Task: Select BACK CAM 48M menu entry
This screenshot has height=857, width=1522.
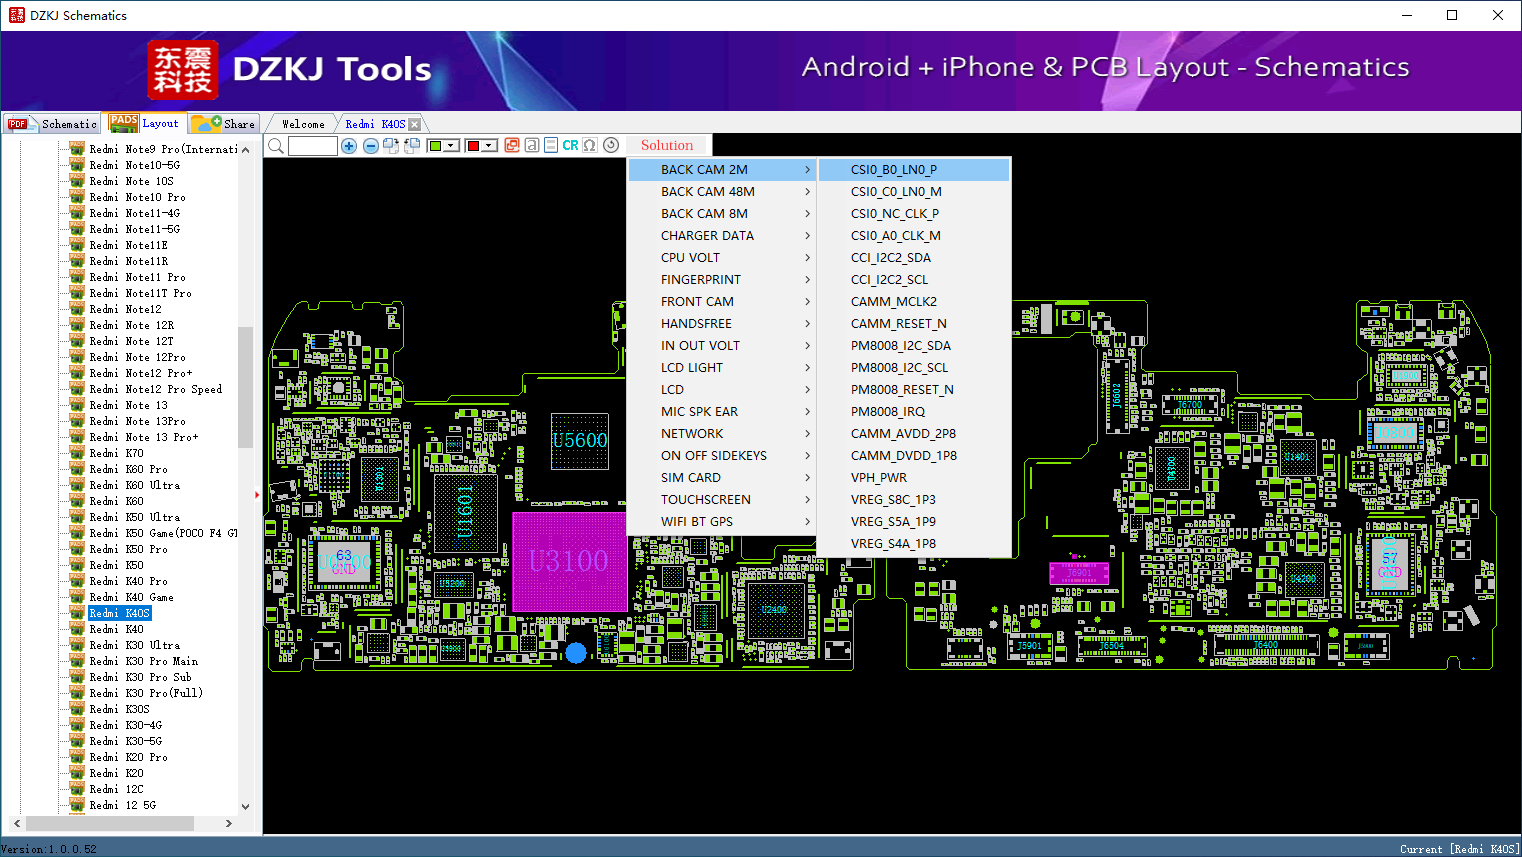Action: [x=721, y=192]
